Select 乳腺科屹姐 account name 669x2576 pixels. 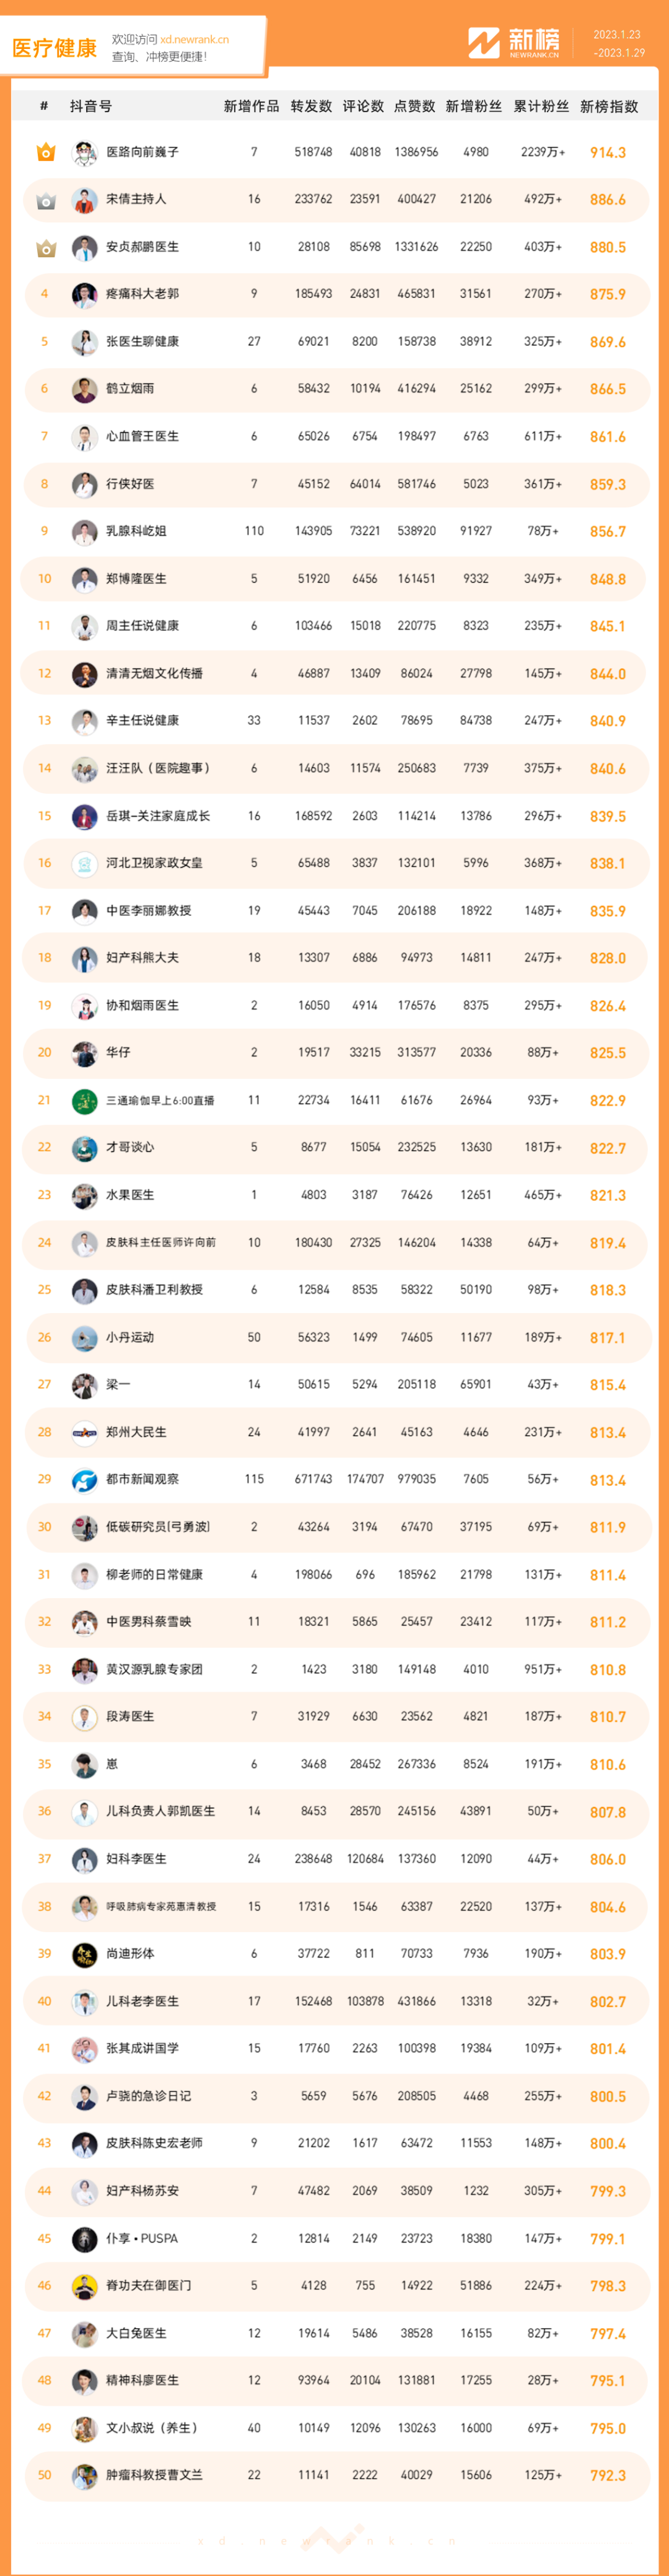click(137, 531)
